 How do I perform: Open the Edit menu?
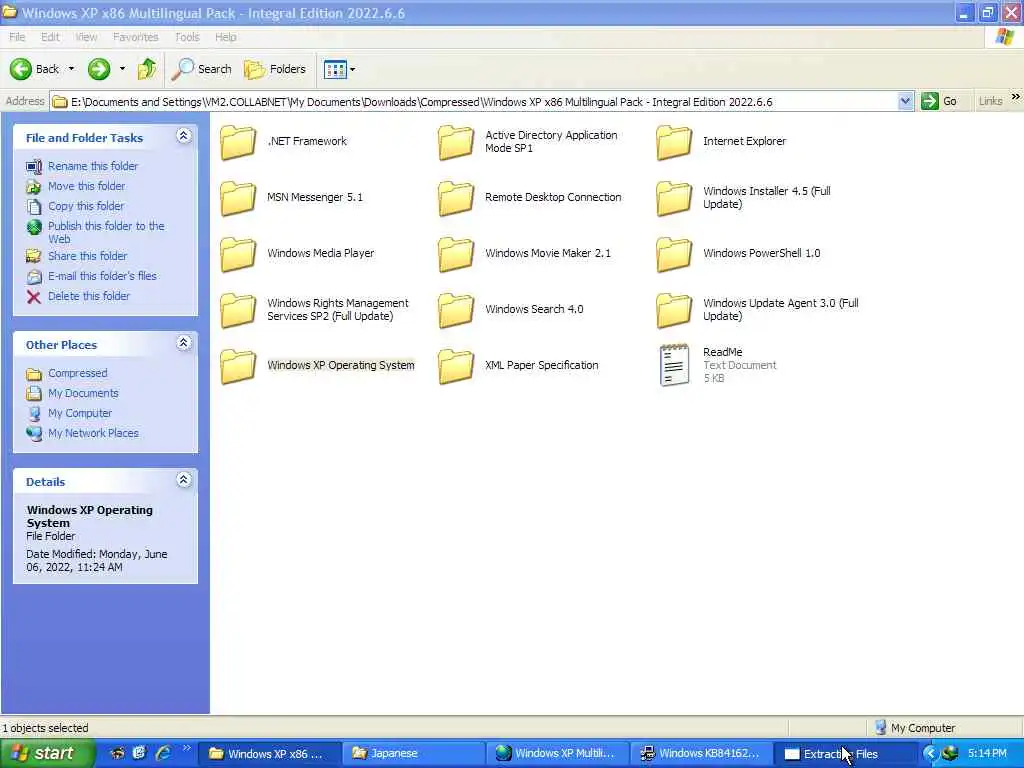pyautogui.click(x=50, y=37)
